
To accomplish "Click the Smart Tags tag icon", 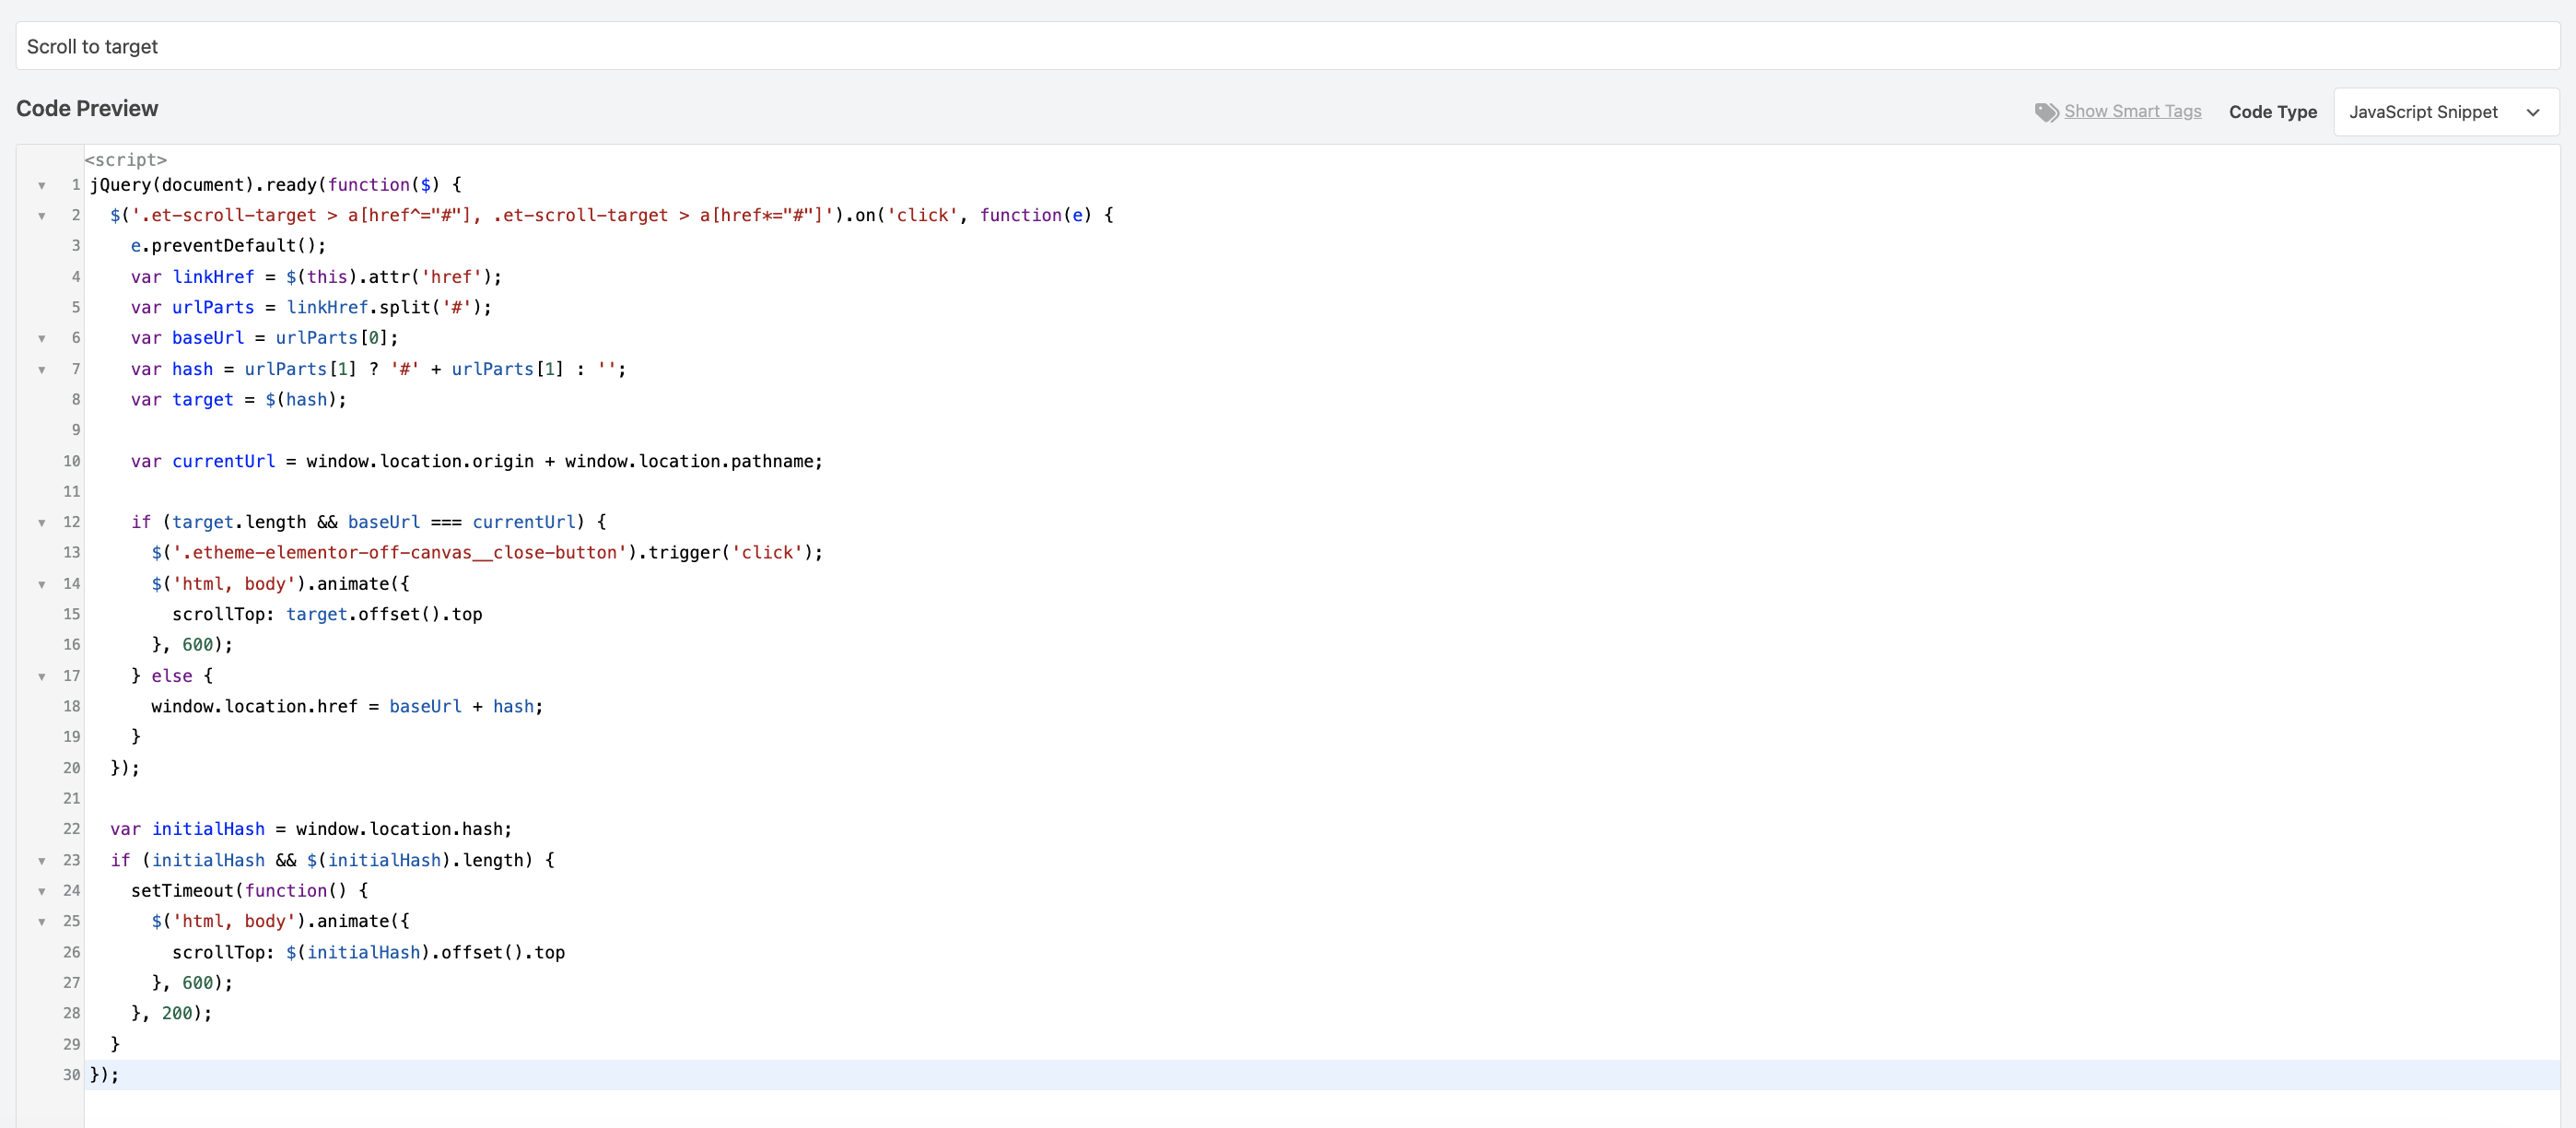I will click(x=2046, y=112).
